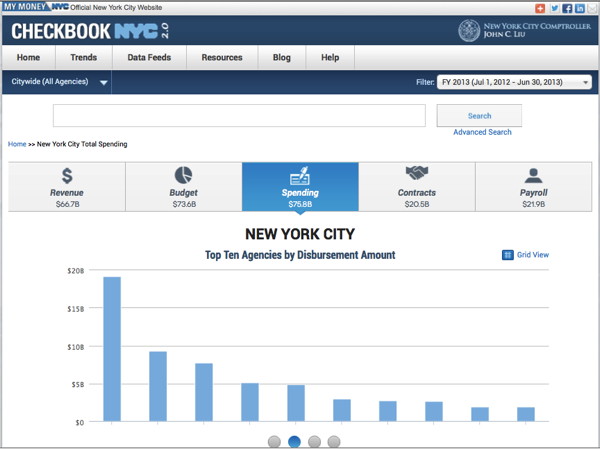
Task: Click the Payroll person icon
Action: pyautogui.click(x=533, y=176)
